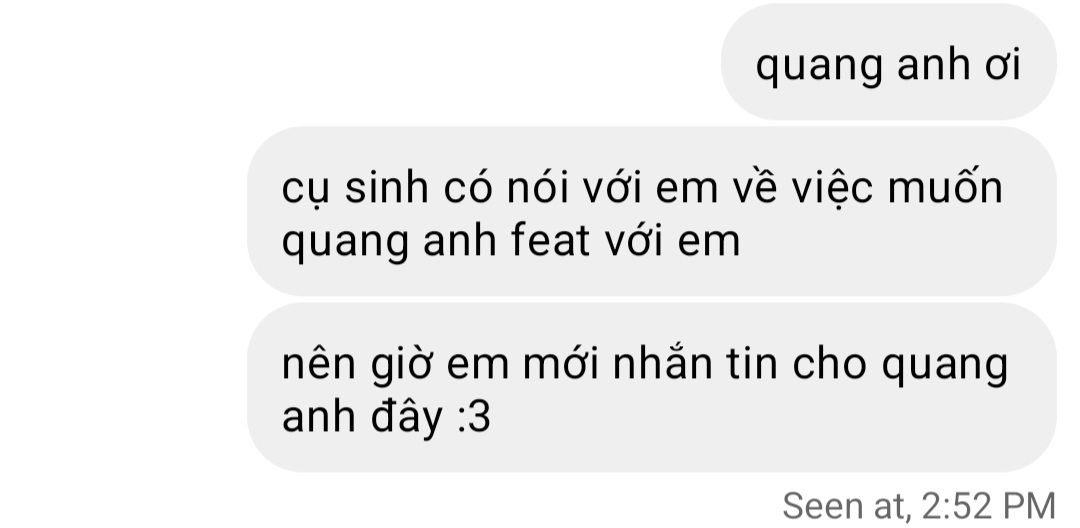Screen dimensions: 1080x528
Task: Click the message starting with "cụ sinh có nói"
Action: (652, 211)
